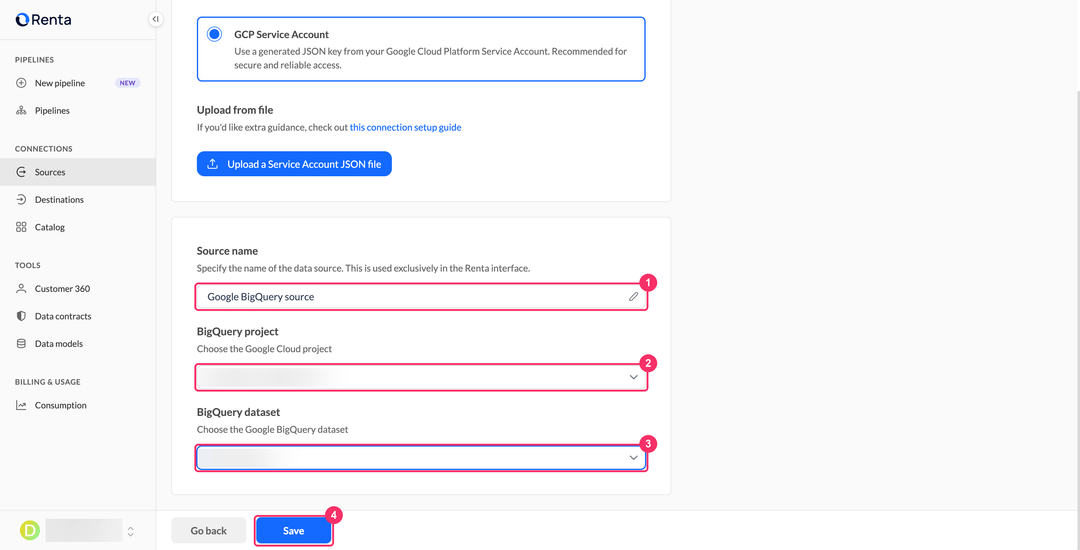Image resolution: width=1080 pixels, height=550 pixels.
Task: Click the Upload from file heading
Action: (x=236, y=110)
